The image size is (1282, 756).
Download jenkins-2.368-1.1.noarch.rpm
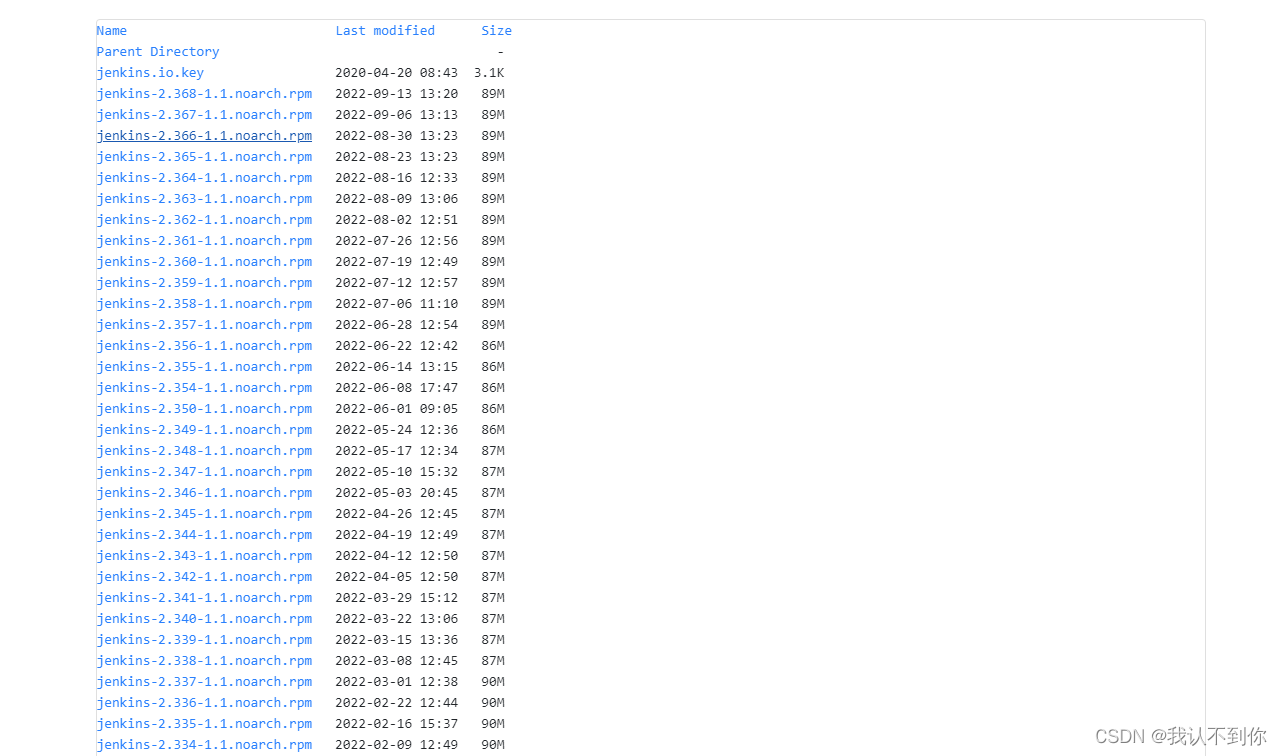(x=204, y=94)
